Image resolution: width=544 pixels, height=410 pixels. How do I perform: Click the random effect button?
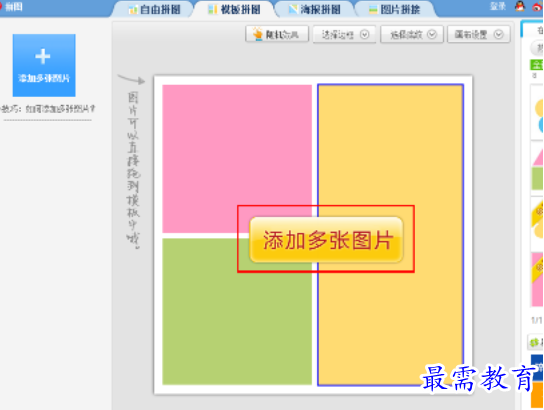point(277,34)
